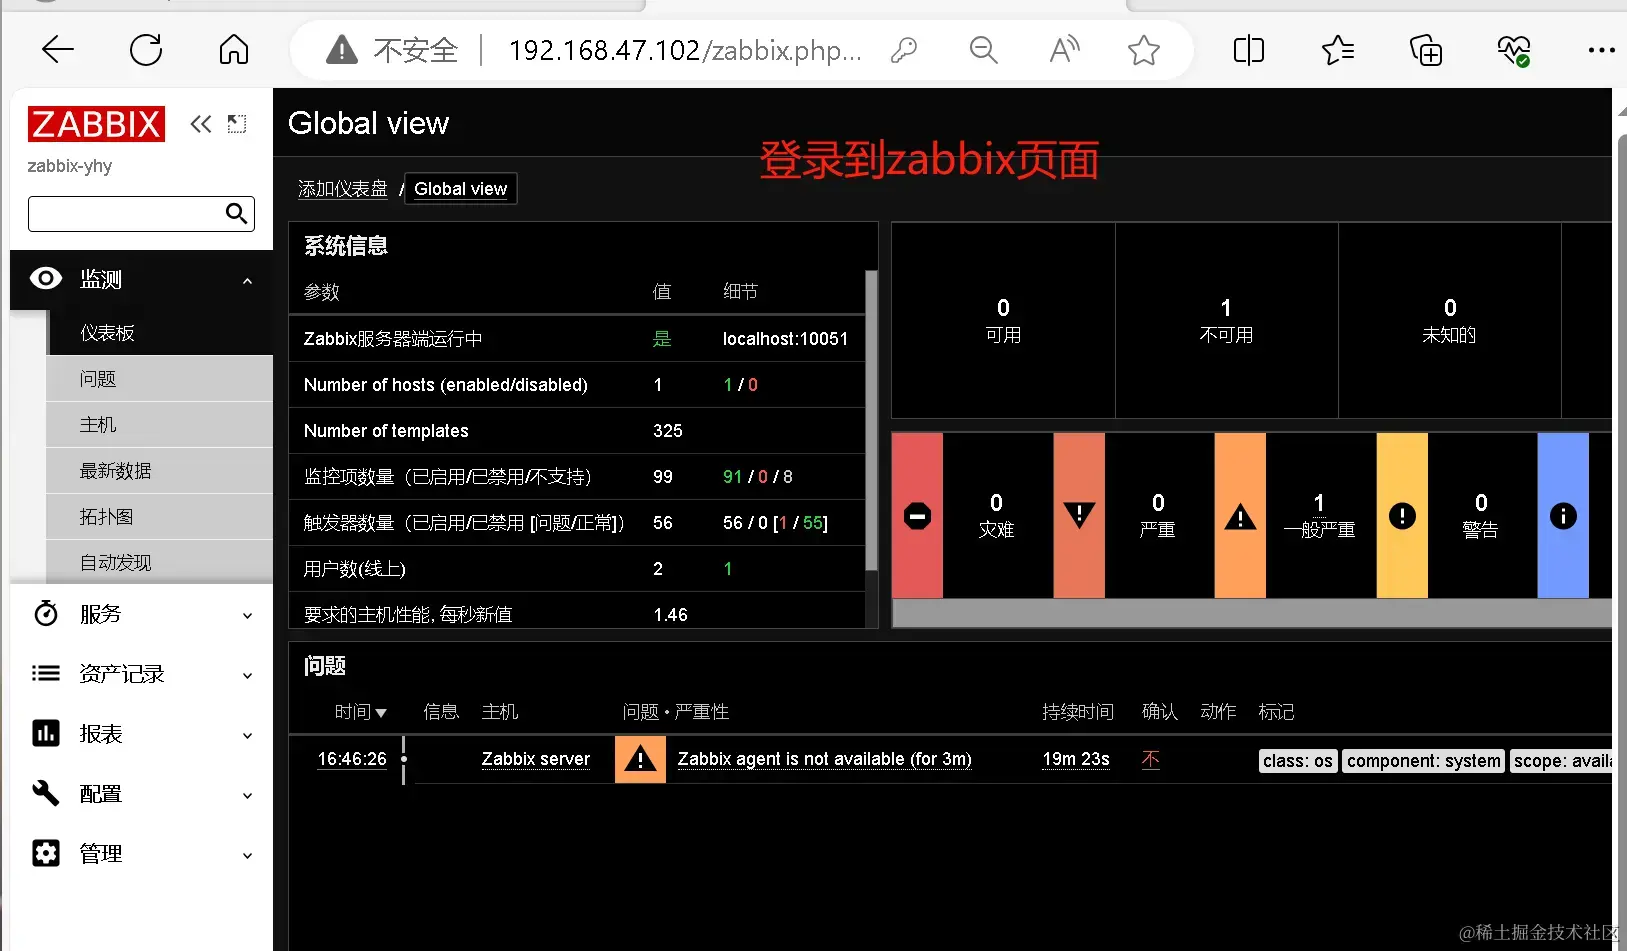Image resolution: width=1627 pixels, height=951 pixels.
Task: Open 自动发现 in the monitoring menu
Action: pos(160,562)
